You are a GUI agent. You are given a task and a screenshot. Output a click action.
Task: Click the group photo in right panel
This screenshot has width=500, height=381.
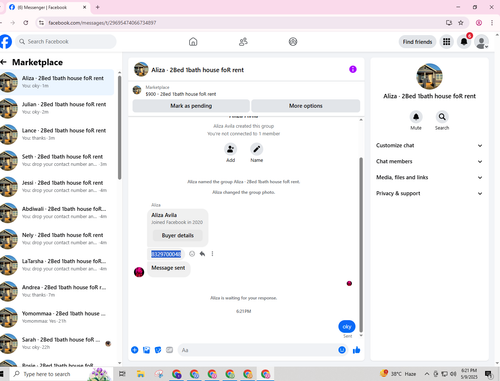click(429, 76)
